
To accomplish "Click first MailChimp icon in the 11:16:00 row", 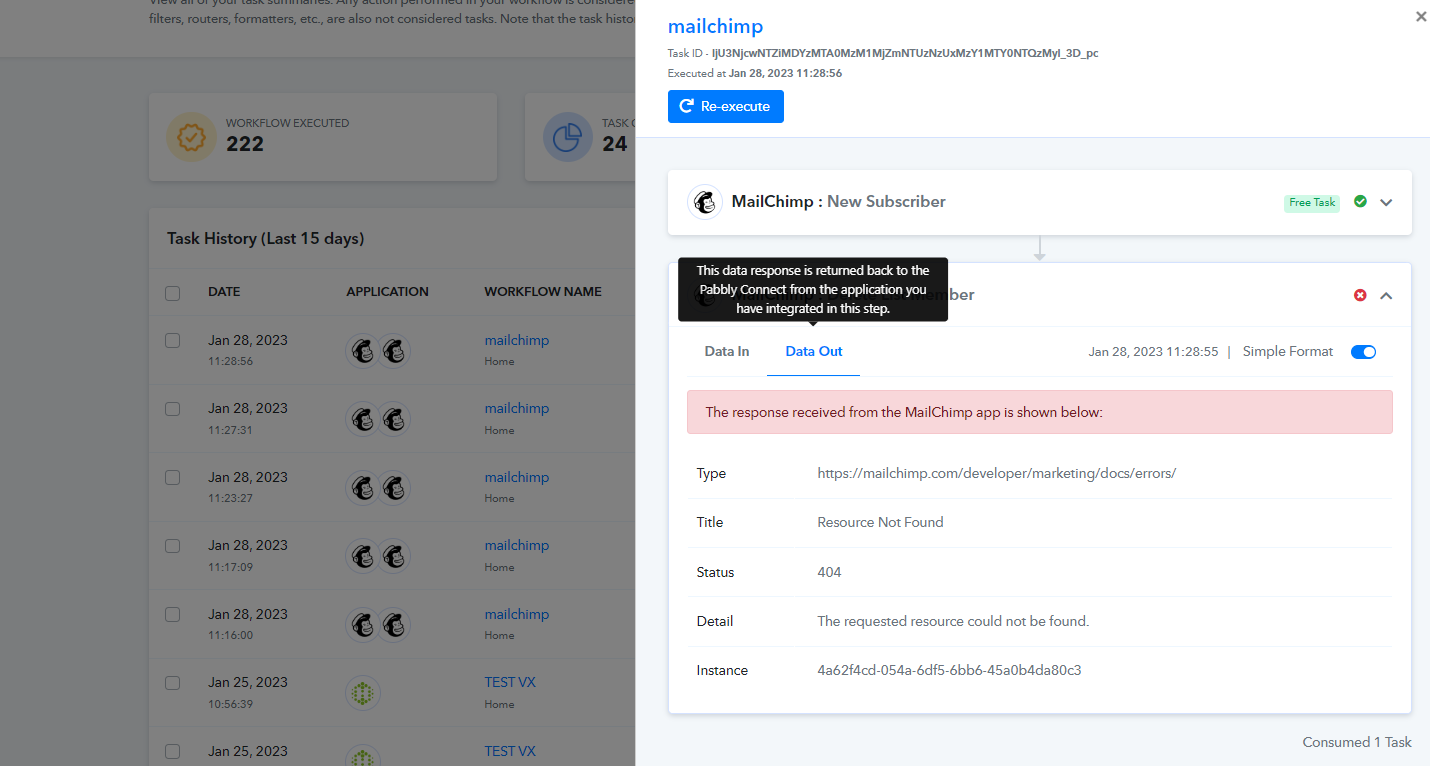I will [364, 625].
